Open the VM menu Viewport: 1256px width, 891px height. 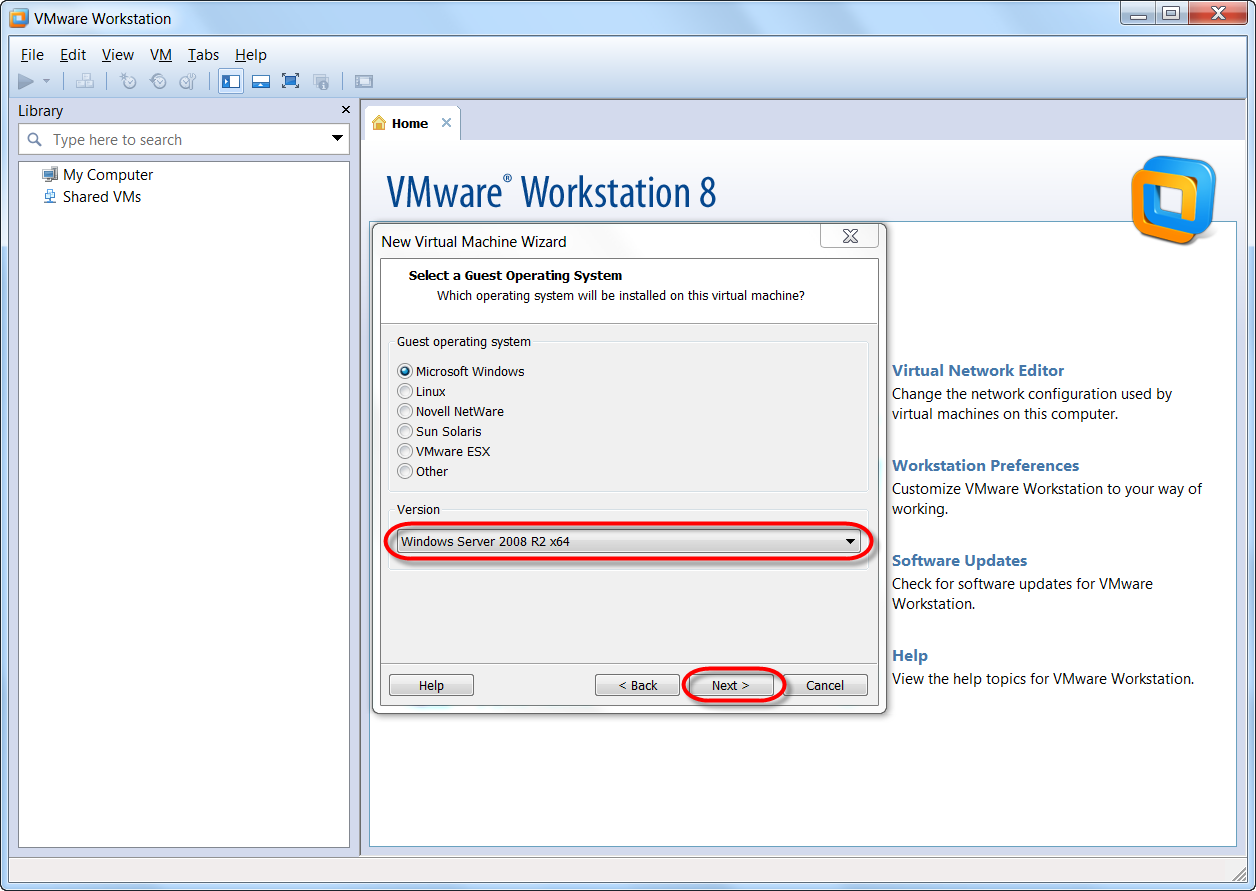coord(161,55)
